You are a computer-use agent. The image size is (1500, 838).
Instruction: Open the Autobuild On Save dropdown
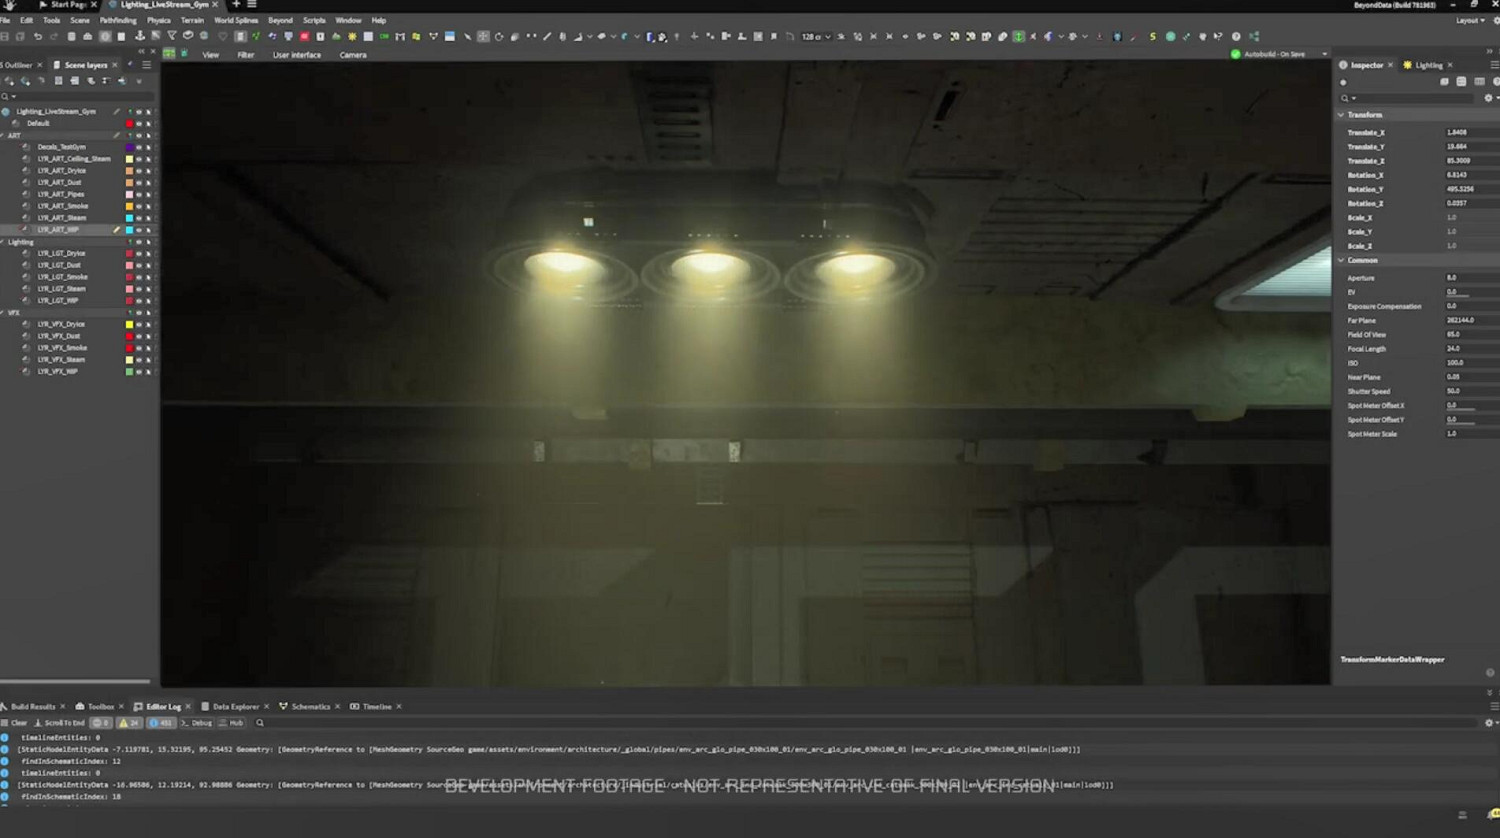click(x=1325, y=54)
